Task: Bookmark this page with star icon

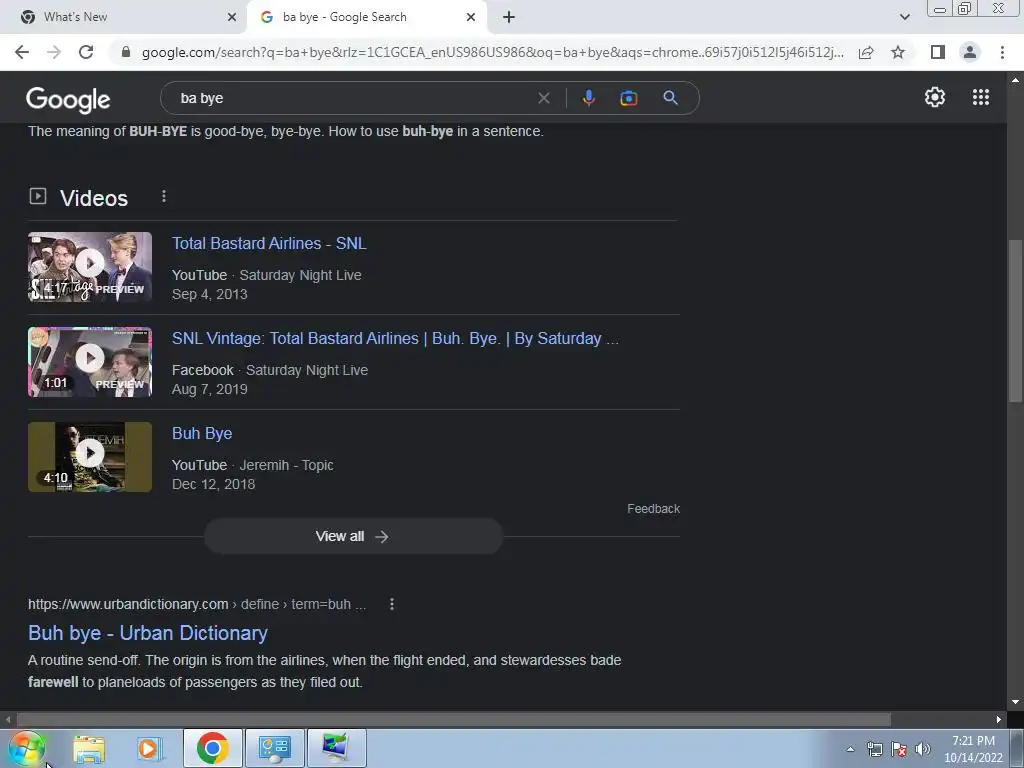Action: (898, 52)
